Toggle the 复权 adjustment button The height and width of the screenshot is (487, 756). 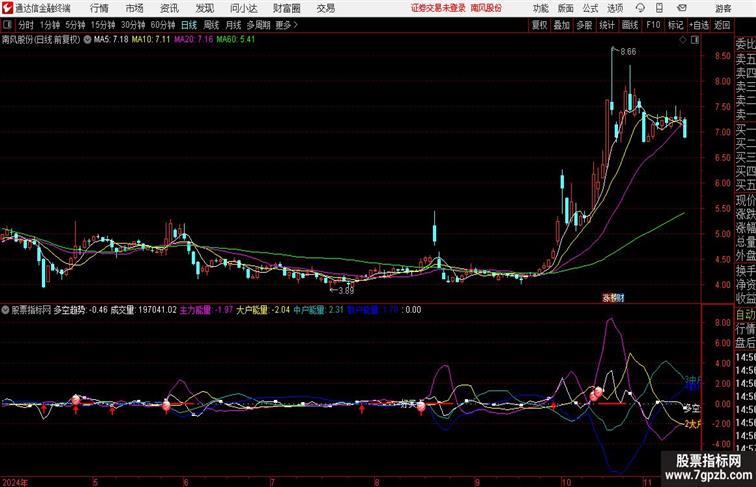[539, 25]
